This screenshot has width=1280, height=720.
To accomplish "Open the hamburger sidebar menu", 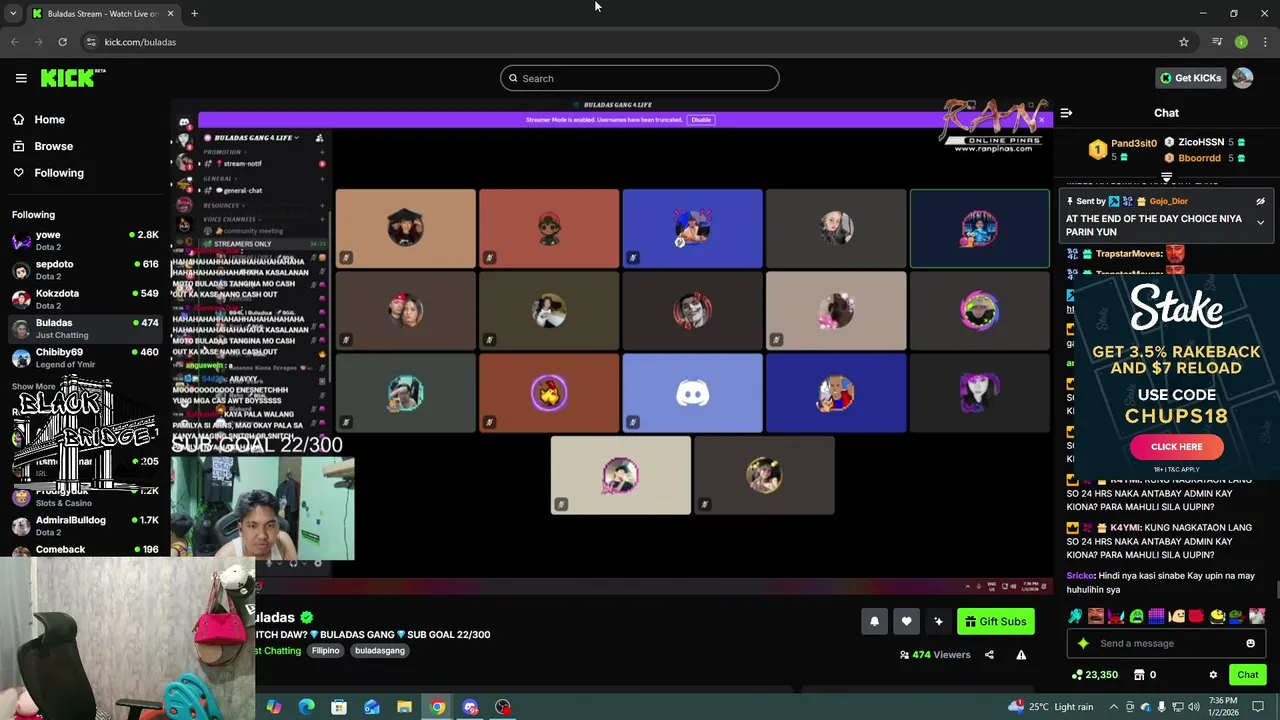I will point(21,78).
